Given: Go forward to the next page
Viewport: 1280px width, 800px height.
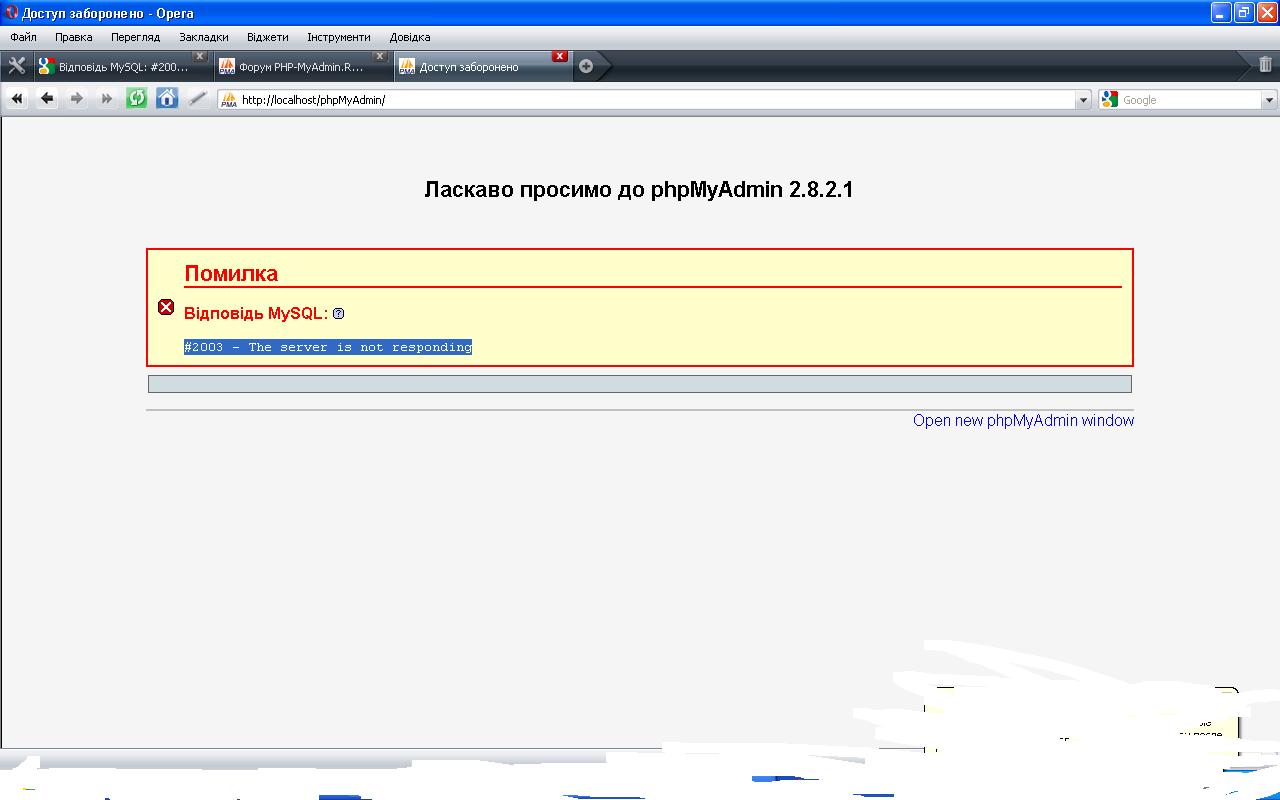Looking at the screenshot, I should (x=77, y=98).
